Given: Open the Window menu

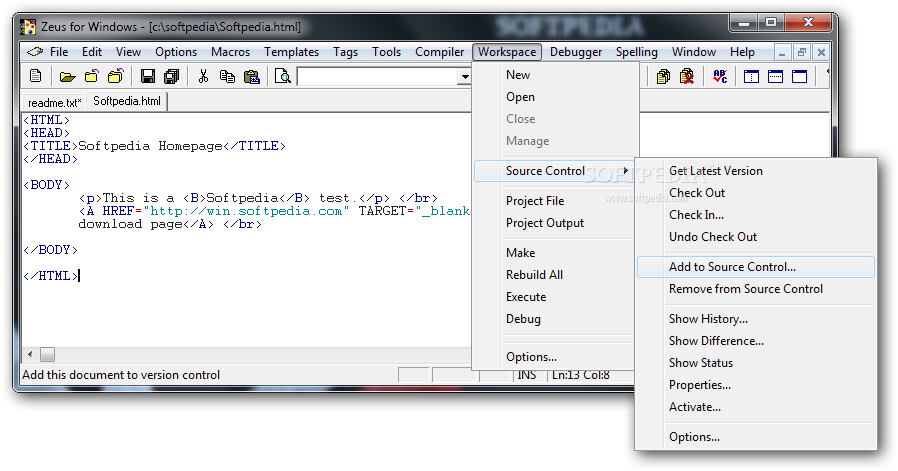Looking at the screenshot, I should point(694,52).
